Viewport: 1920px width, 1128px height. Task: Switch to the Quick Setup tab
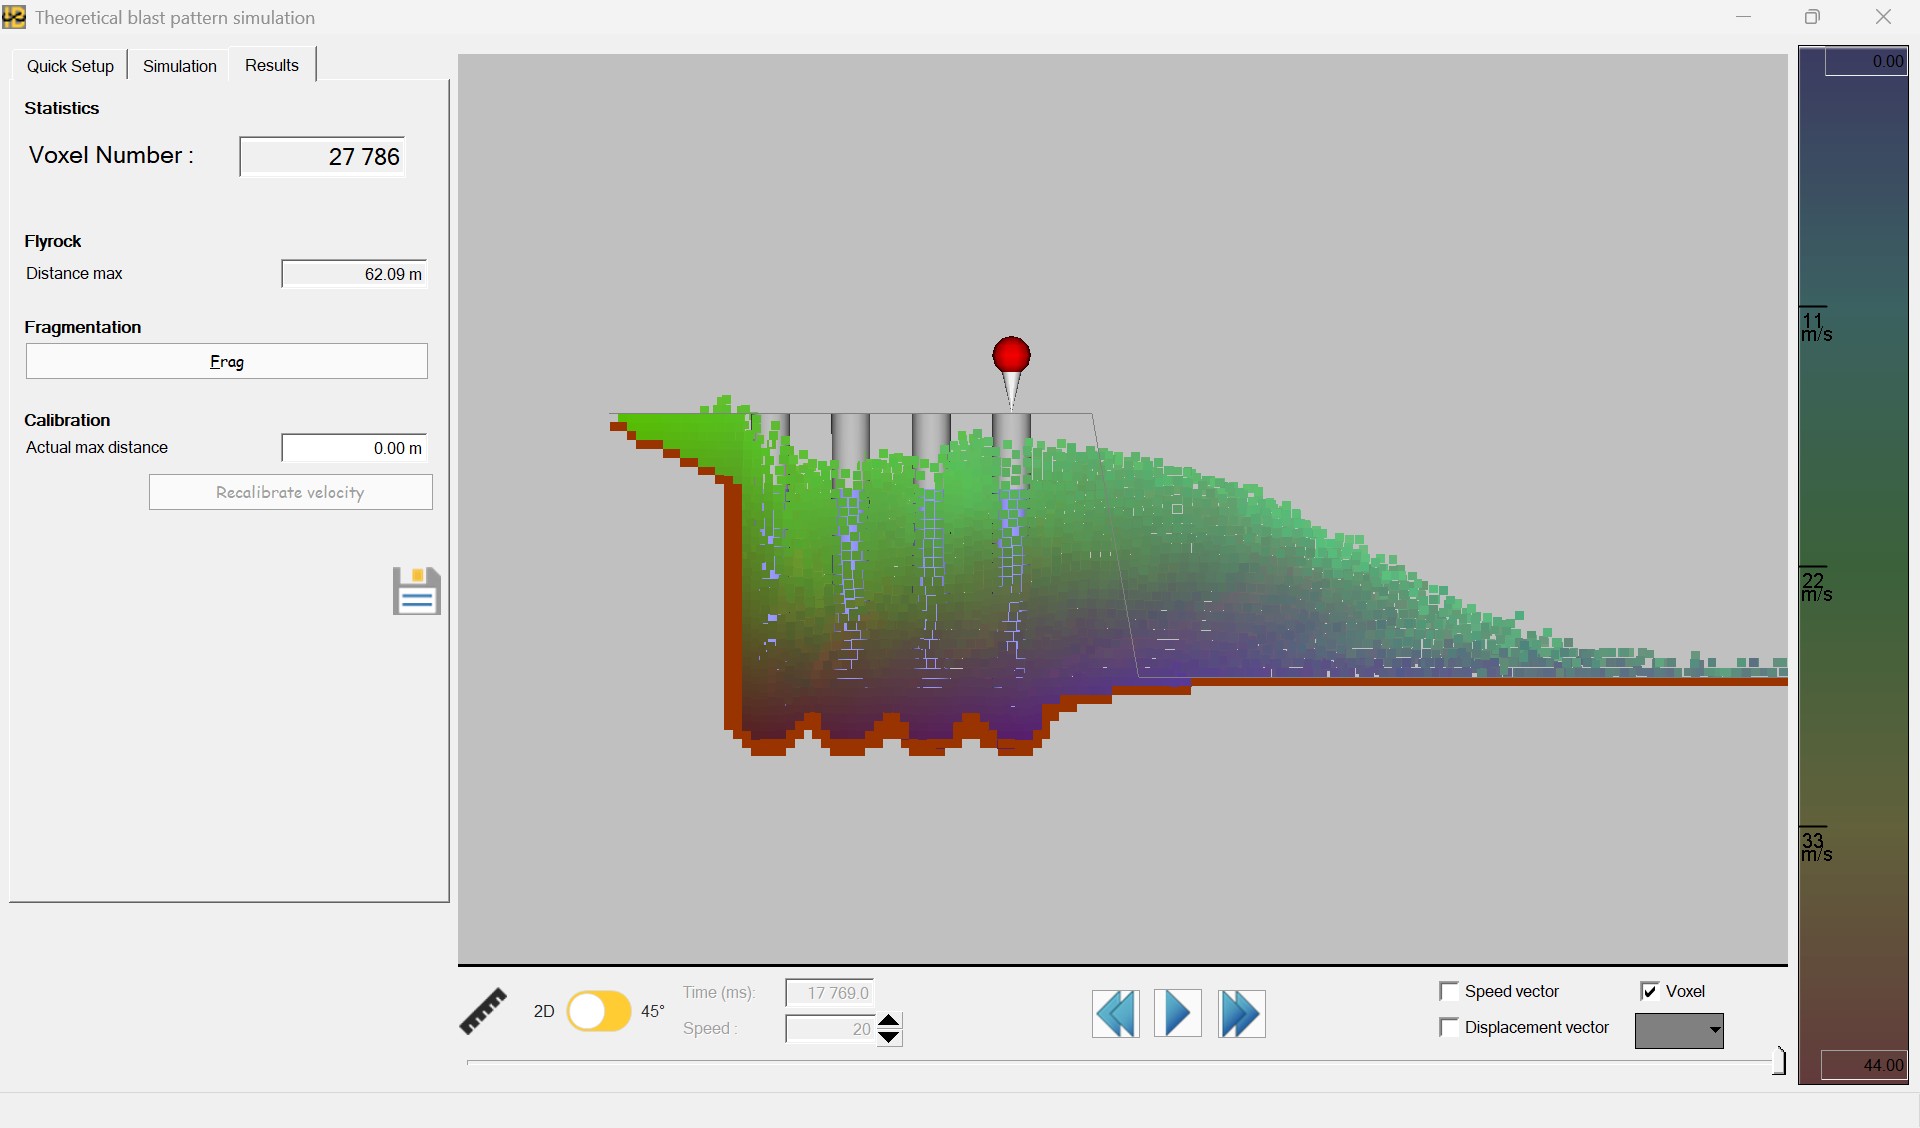(69, 65)
